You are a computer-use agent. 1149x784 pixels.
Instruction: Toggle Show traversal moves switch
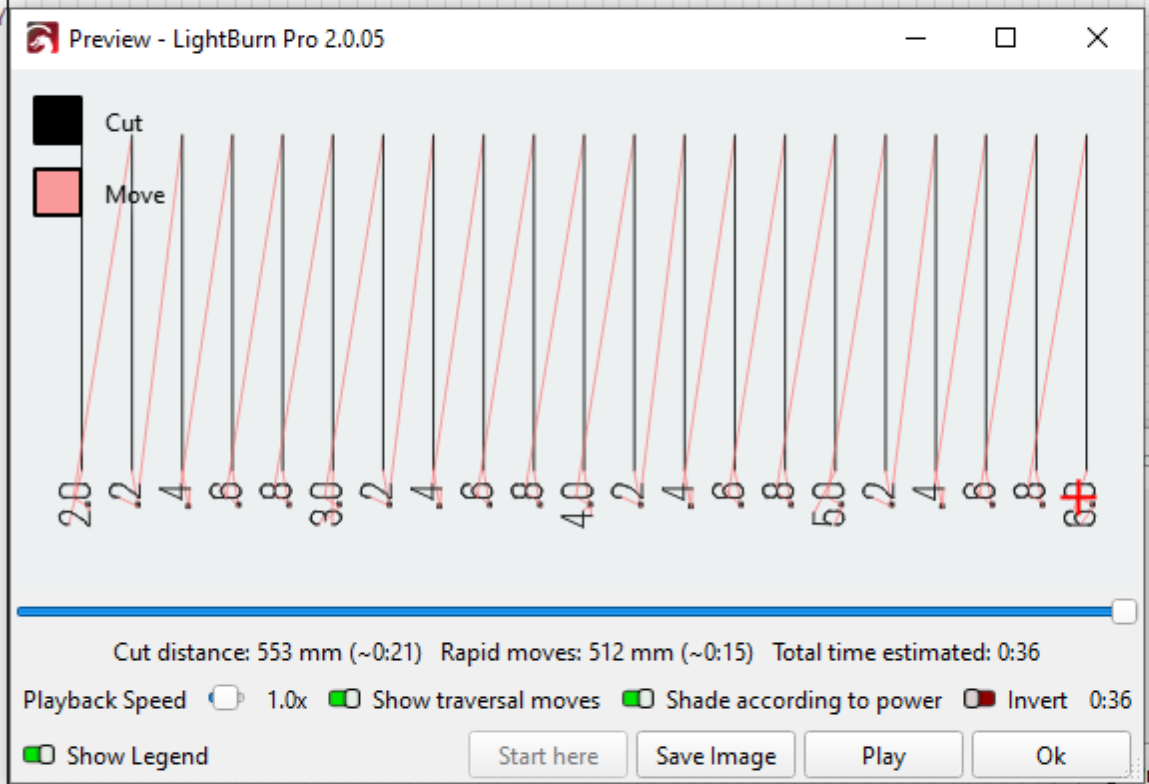click(345, 700)
